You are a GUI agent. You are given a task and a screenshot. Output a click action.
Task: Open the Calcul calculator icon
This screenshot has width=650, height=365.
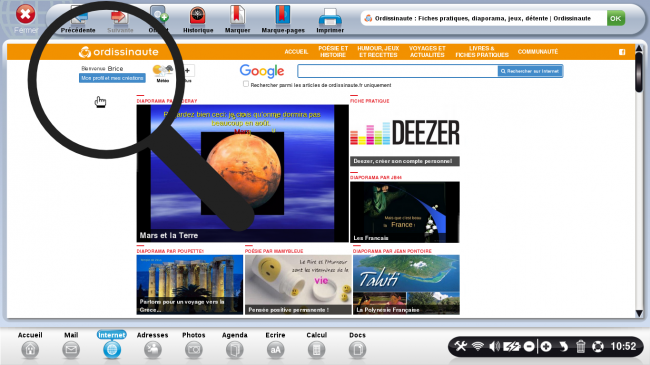click(x=316, y=350)
